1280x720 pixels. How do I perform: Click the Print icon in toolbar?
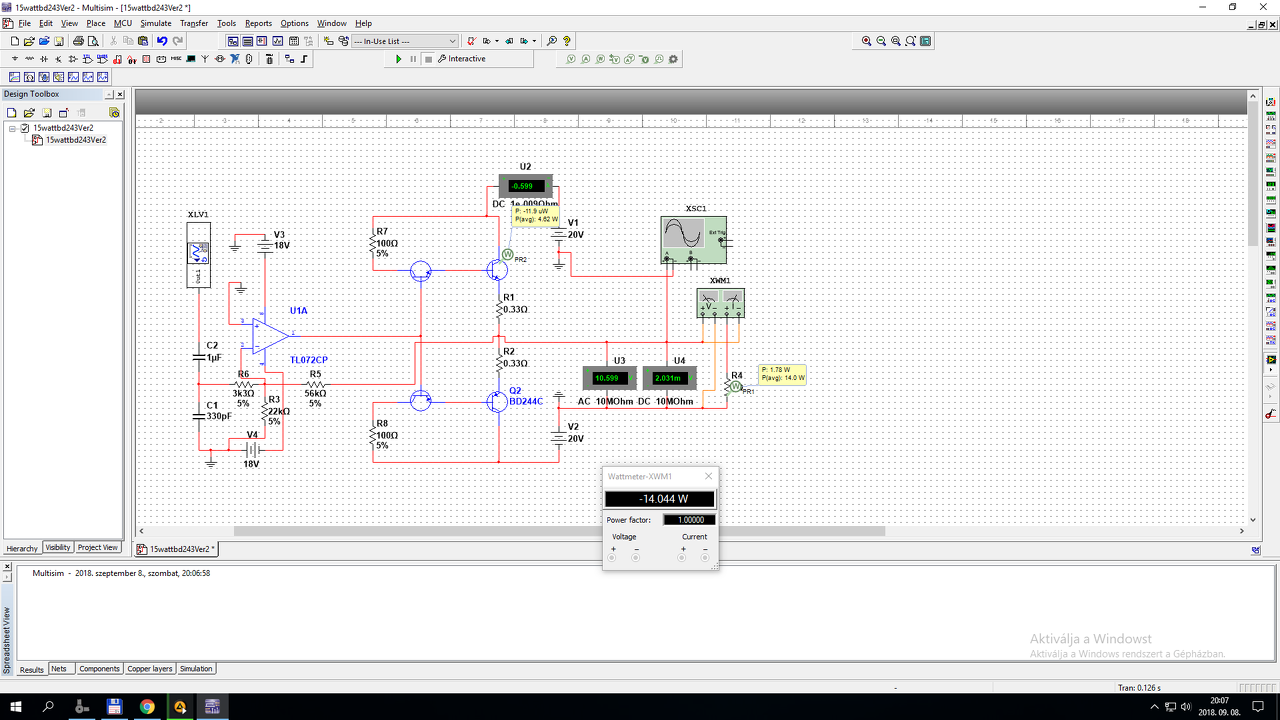[78, 41]
